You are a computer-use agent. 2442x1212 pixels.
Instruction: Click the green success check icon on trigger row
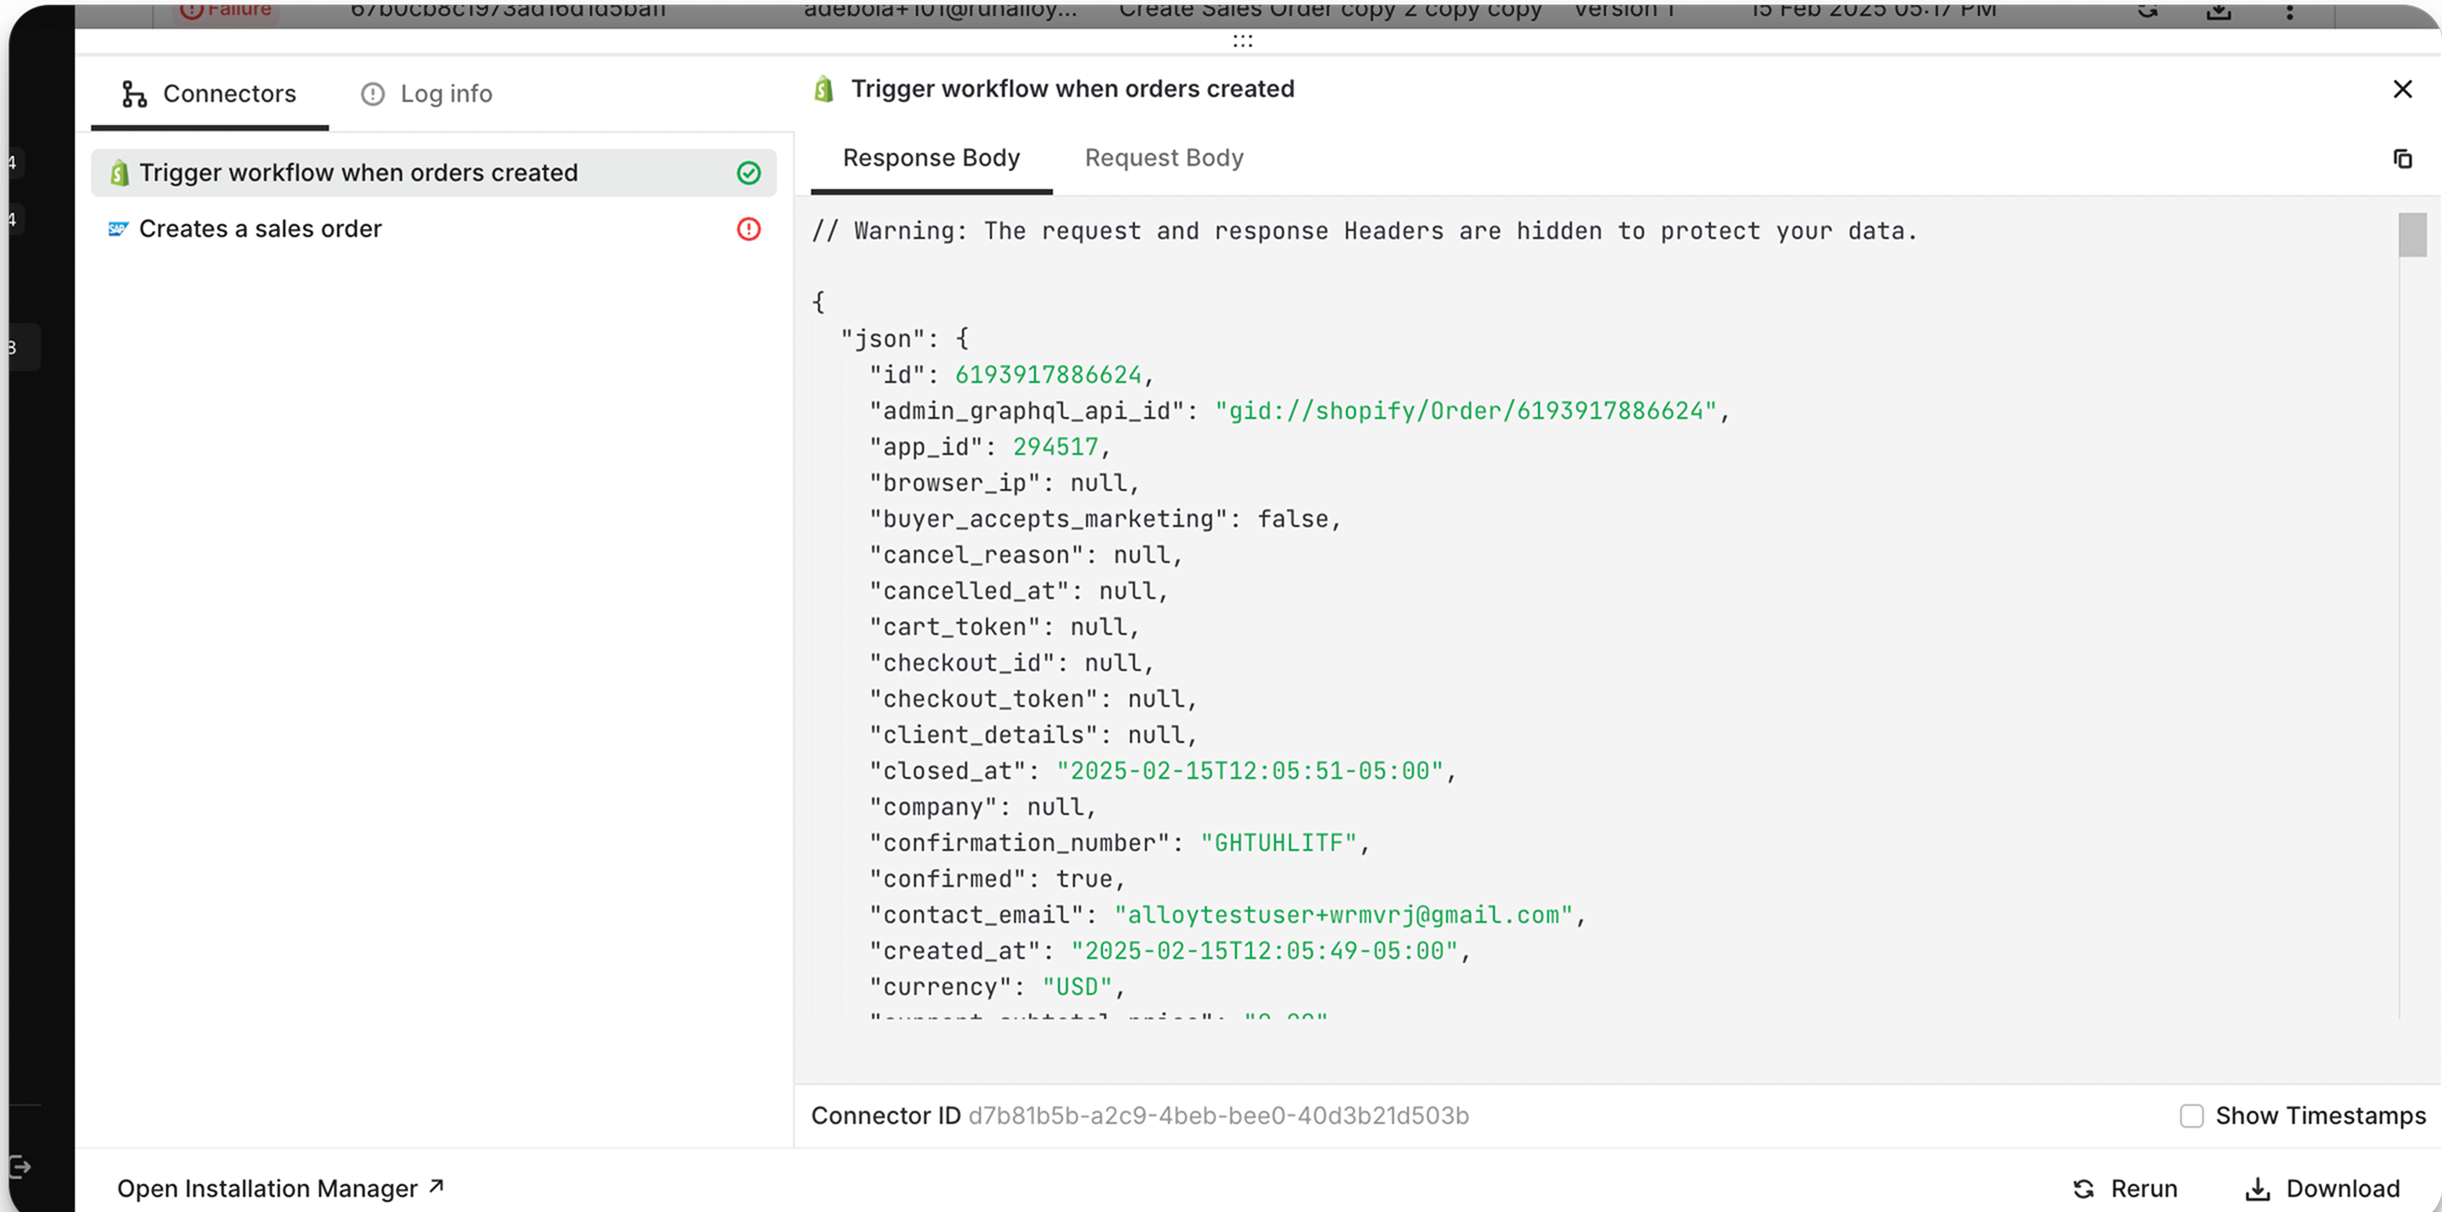coord(748,173)
